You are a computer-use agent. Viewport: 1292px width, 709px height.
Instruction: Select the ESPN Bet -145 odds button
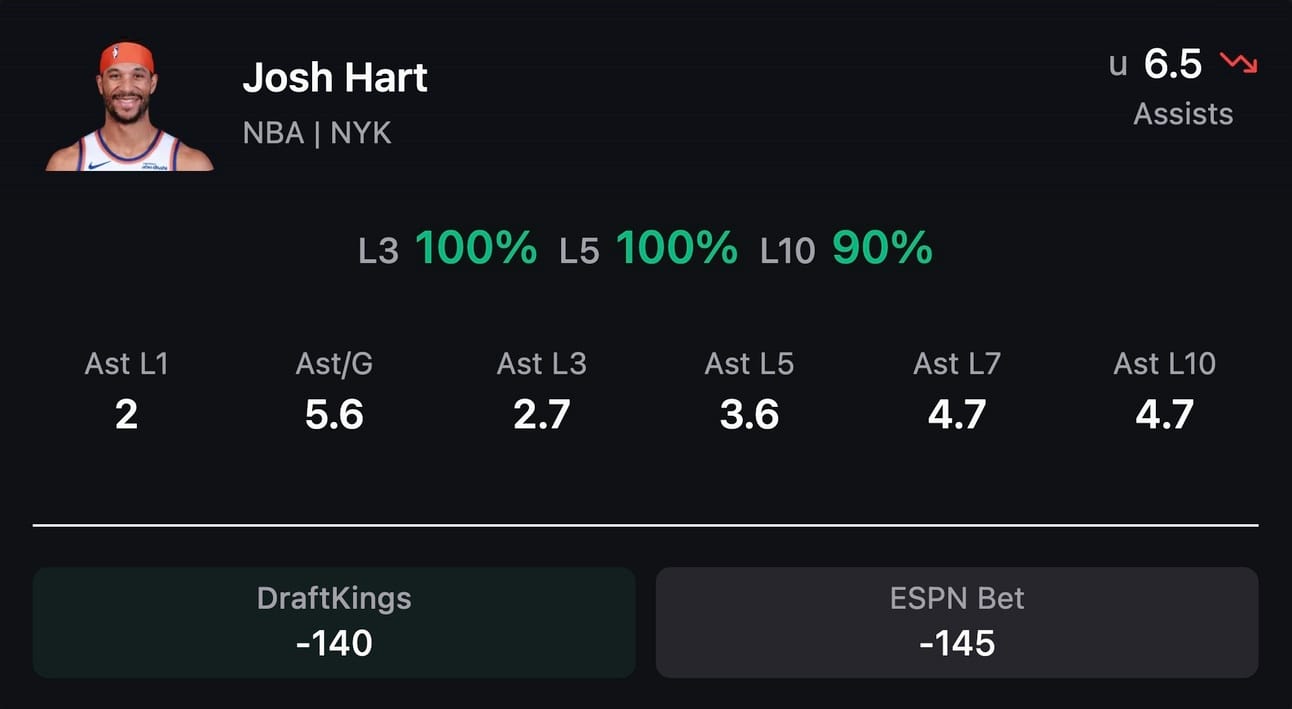pos(957,622)
